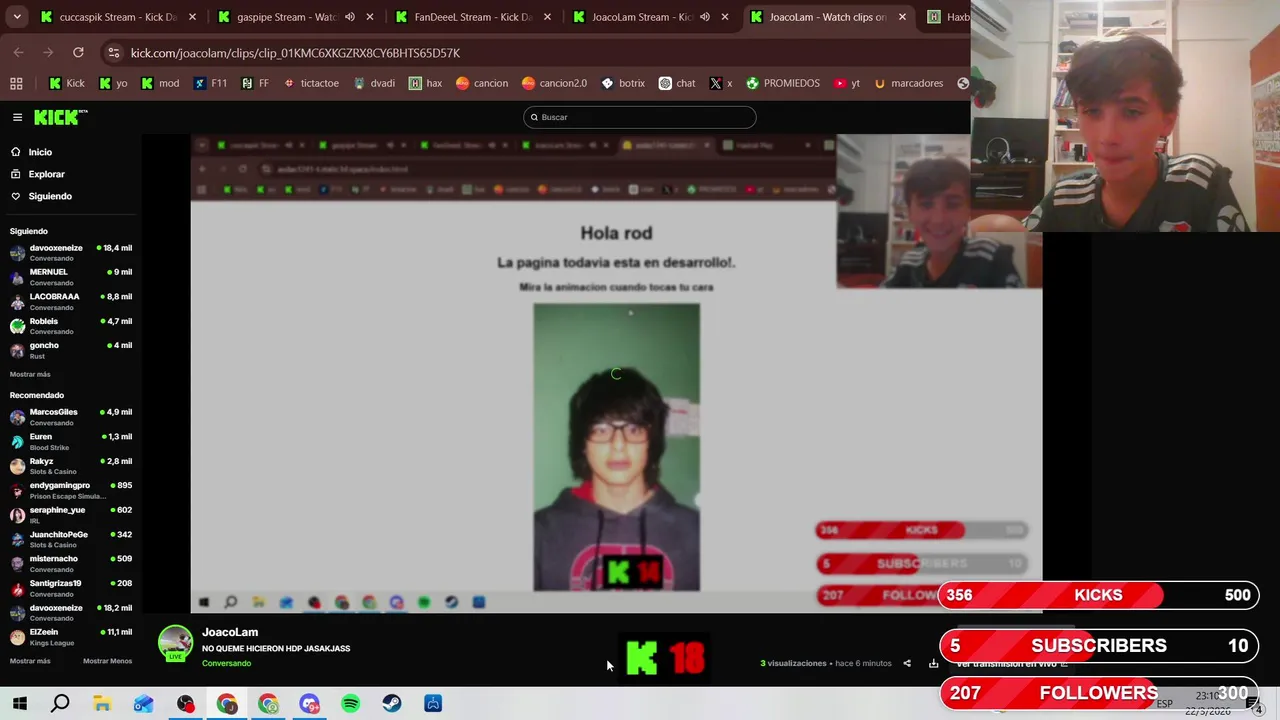Open Spotify from the taskbar
Viewport: 1280px width, 720px height.
(x=350, y=704)
